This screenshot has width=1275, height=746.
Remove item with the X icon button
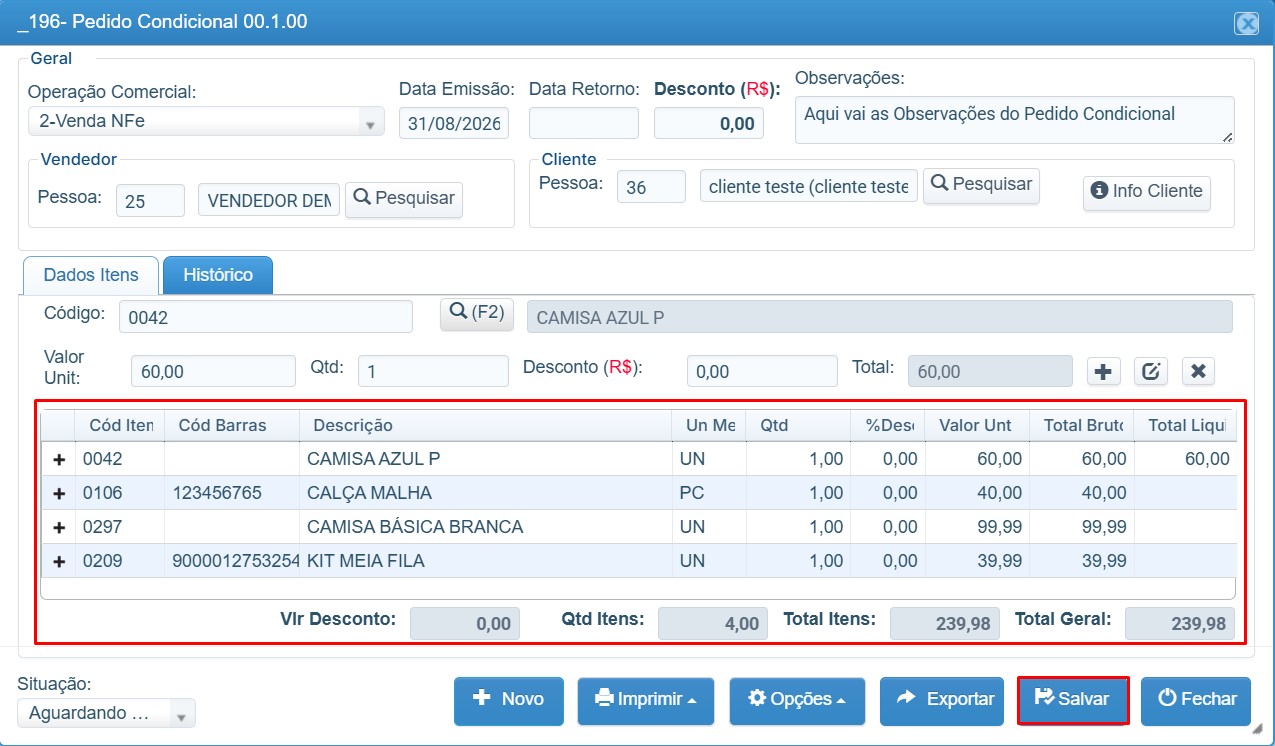pos(1198,372)
